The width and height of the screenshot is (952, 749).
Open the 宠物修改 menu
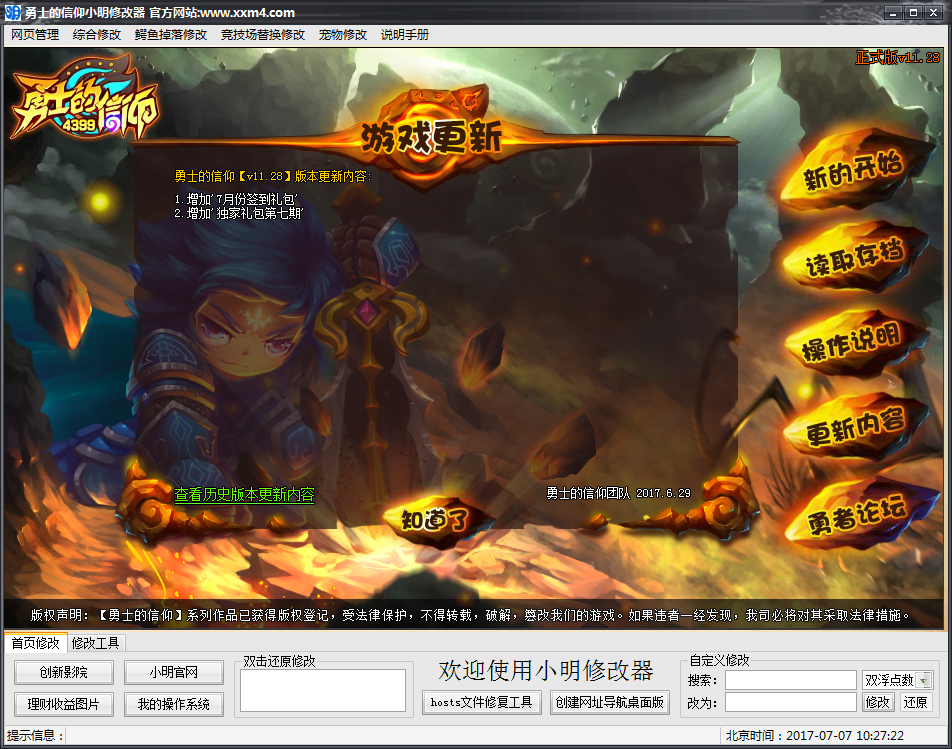click(343, 35)
